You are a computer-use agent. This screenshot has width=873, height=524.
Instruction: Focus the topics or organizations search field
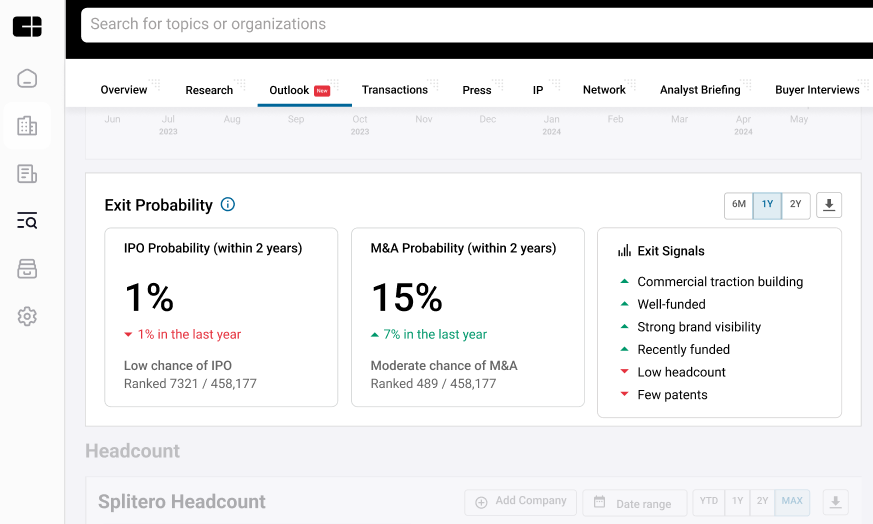470,24
